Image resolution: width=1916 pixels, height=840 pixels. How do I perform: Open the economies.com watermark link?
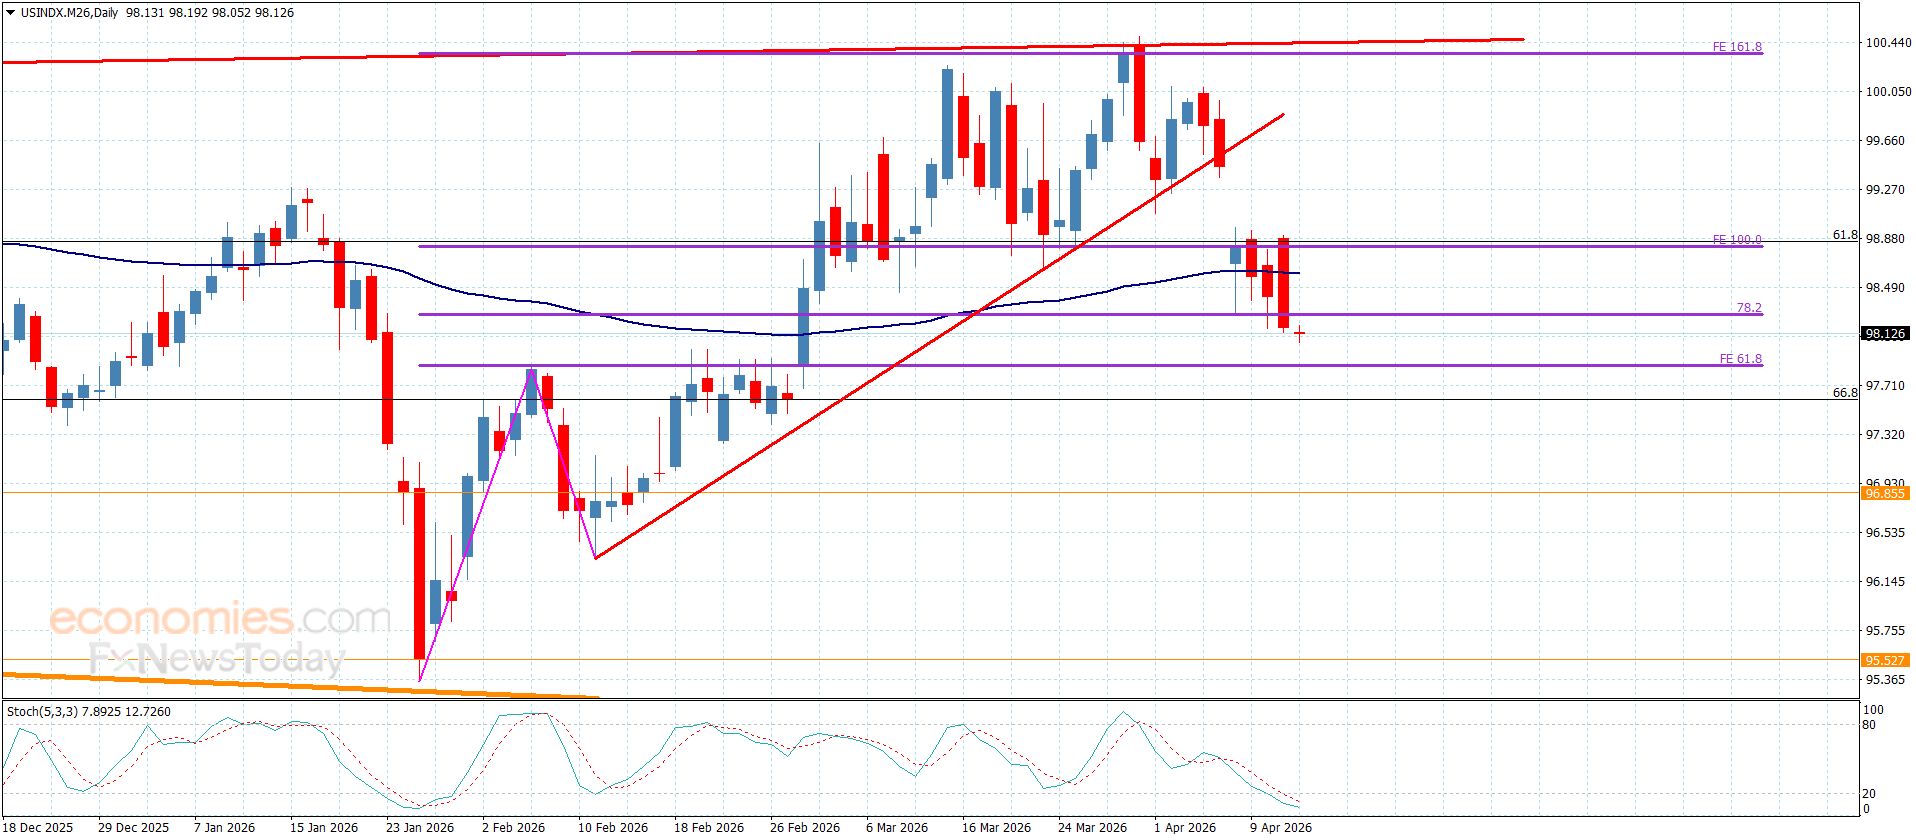(x=220, y=620)
